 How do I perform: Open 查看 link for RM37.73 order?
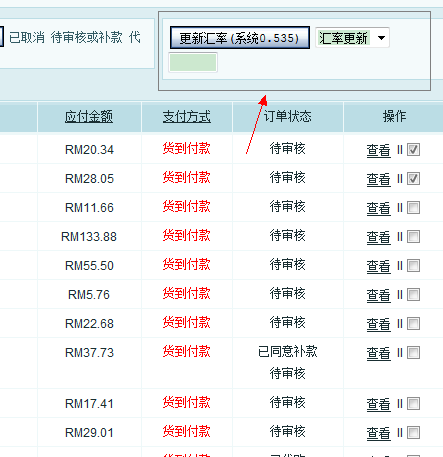point(379,353)
